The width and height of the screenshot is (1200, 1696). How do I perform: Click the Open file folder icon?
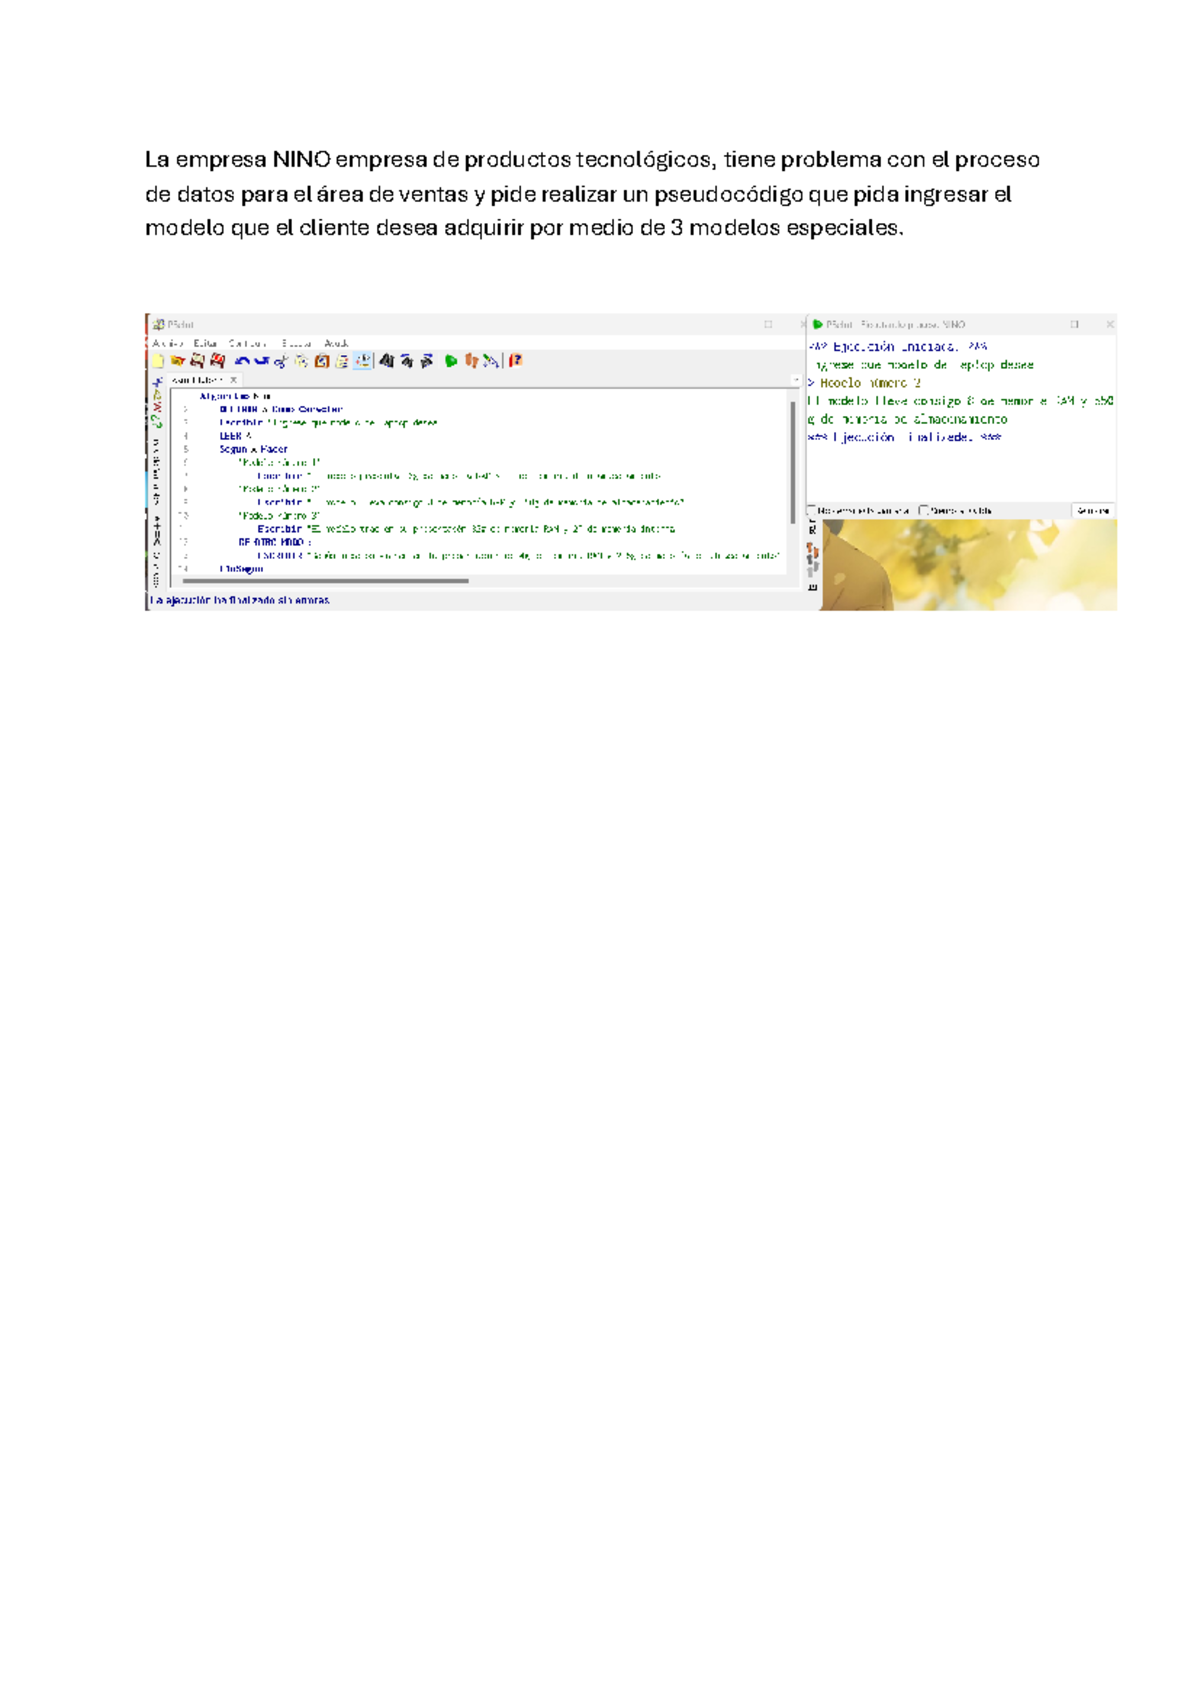(178, 361)
